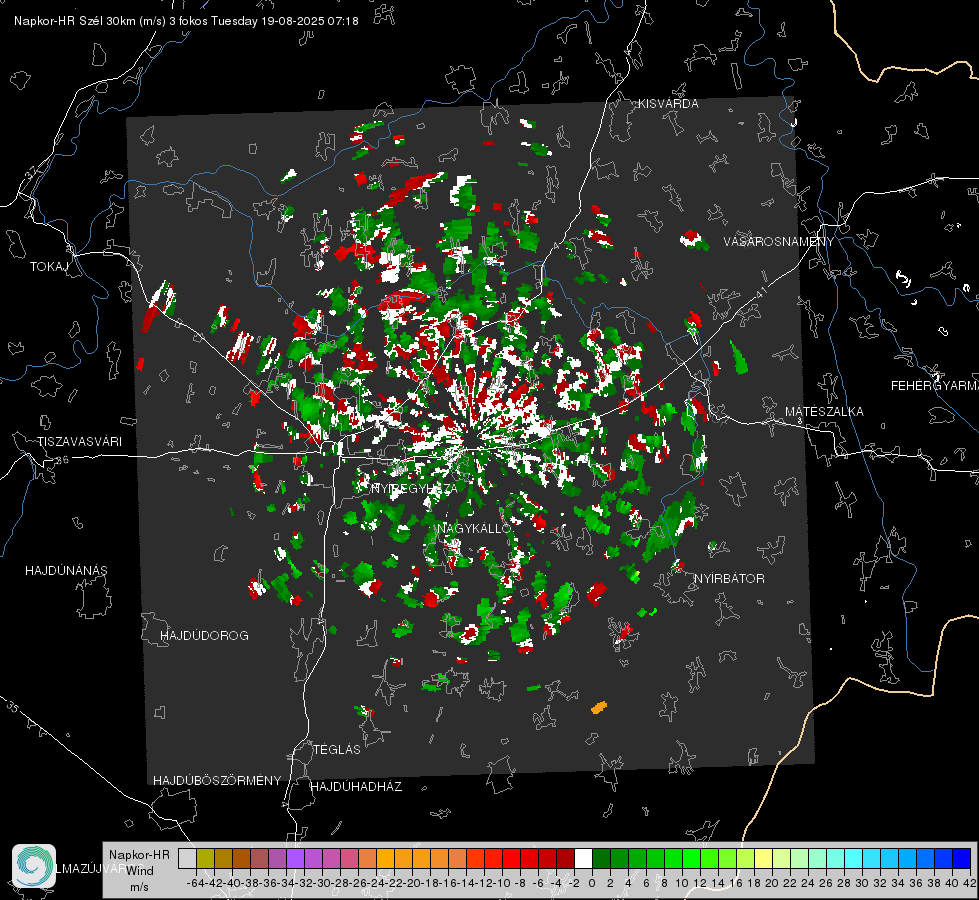
Task: Pick the purple swatch between -34 and -32
Action: (x=295, y=858)
